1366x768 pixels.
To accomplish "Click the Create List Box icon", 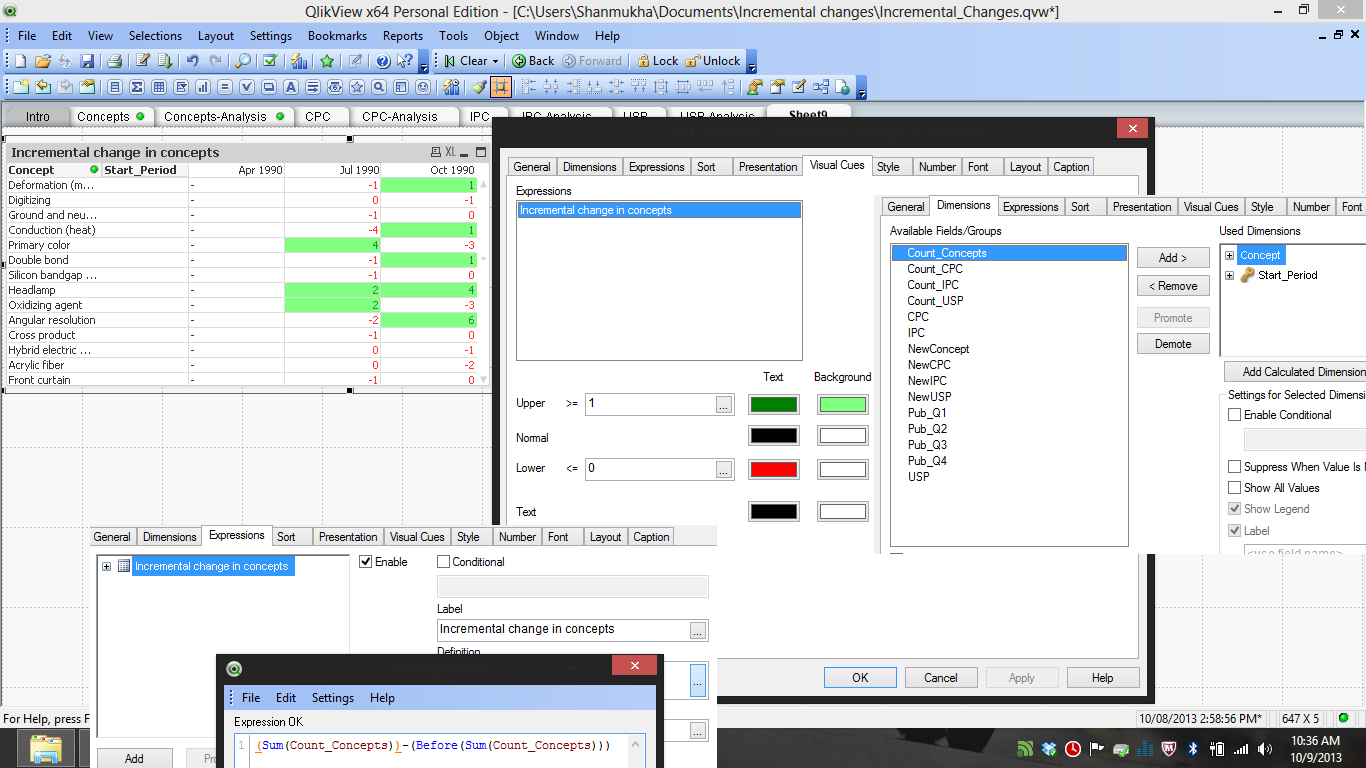I will pos(115,87).
